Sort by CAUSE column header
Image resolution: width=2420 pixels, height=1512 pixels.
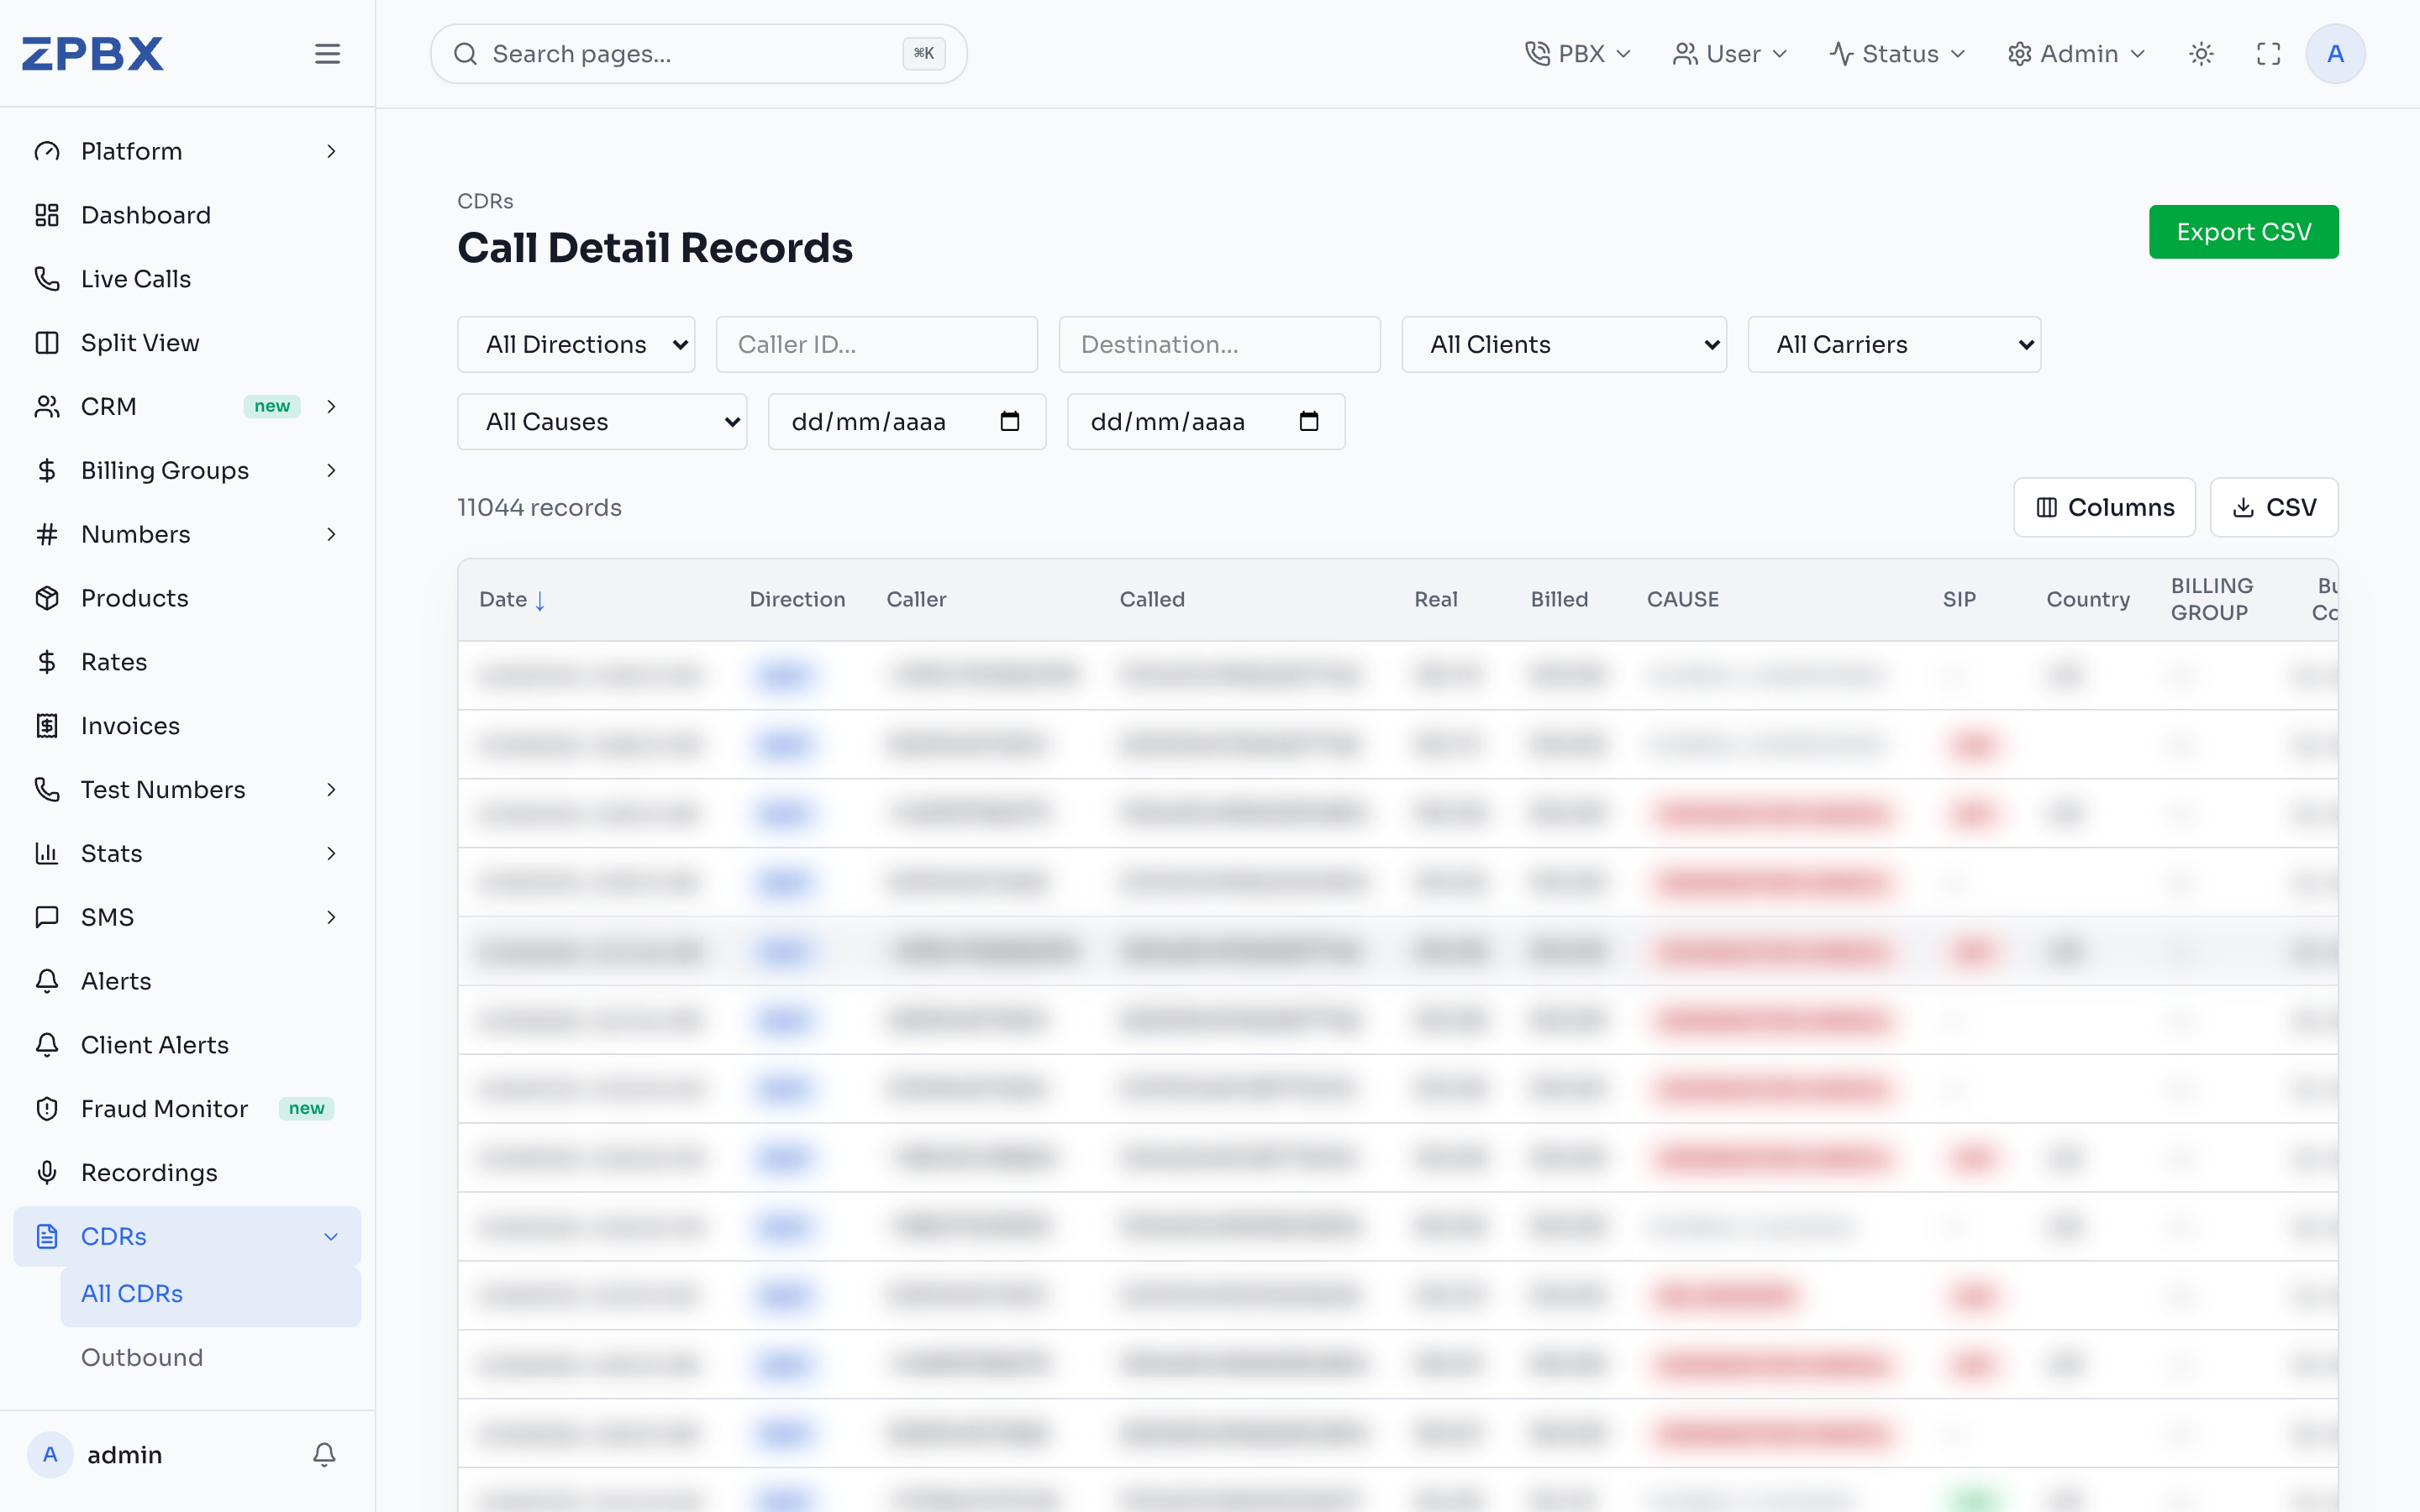(x=1683, y=599)
